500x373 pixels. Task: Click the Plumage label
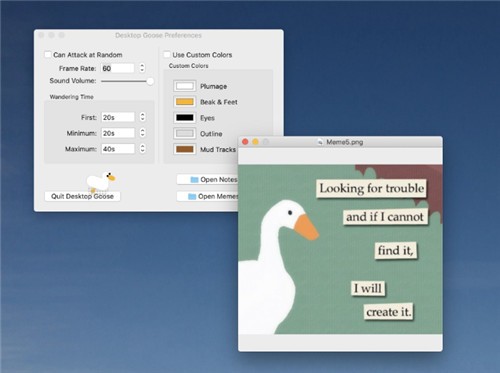click(x=213, y=86)
